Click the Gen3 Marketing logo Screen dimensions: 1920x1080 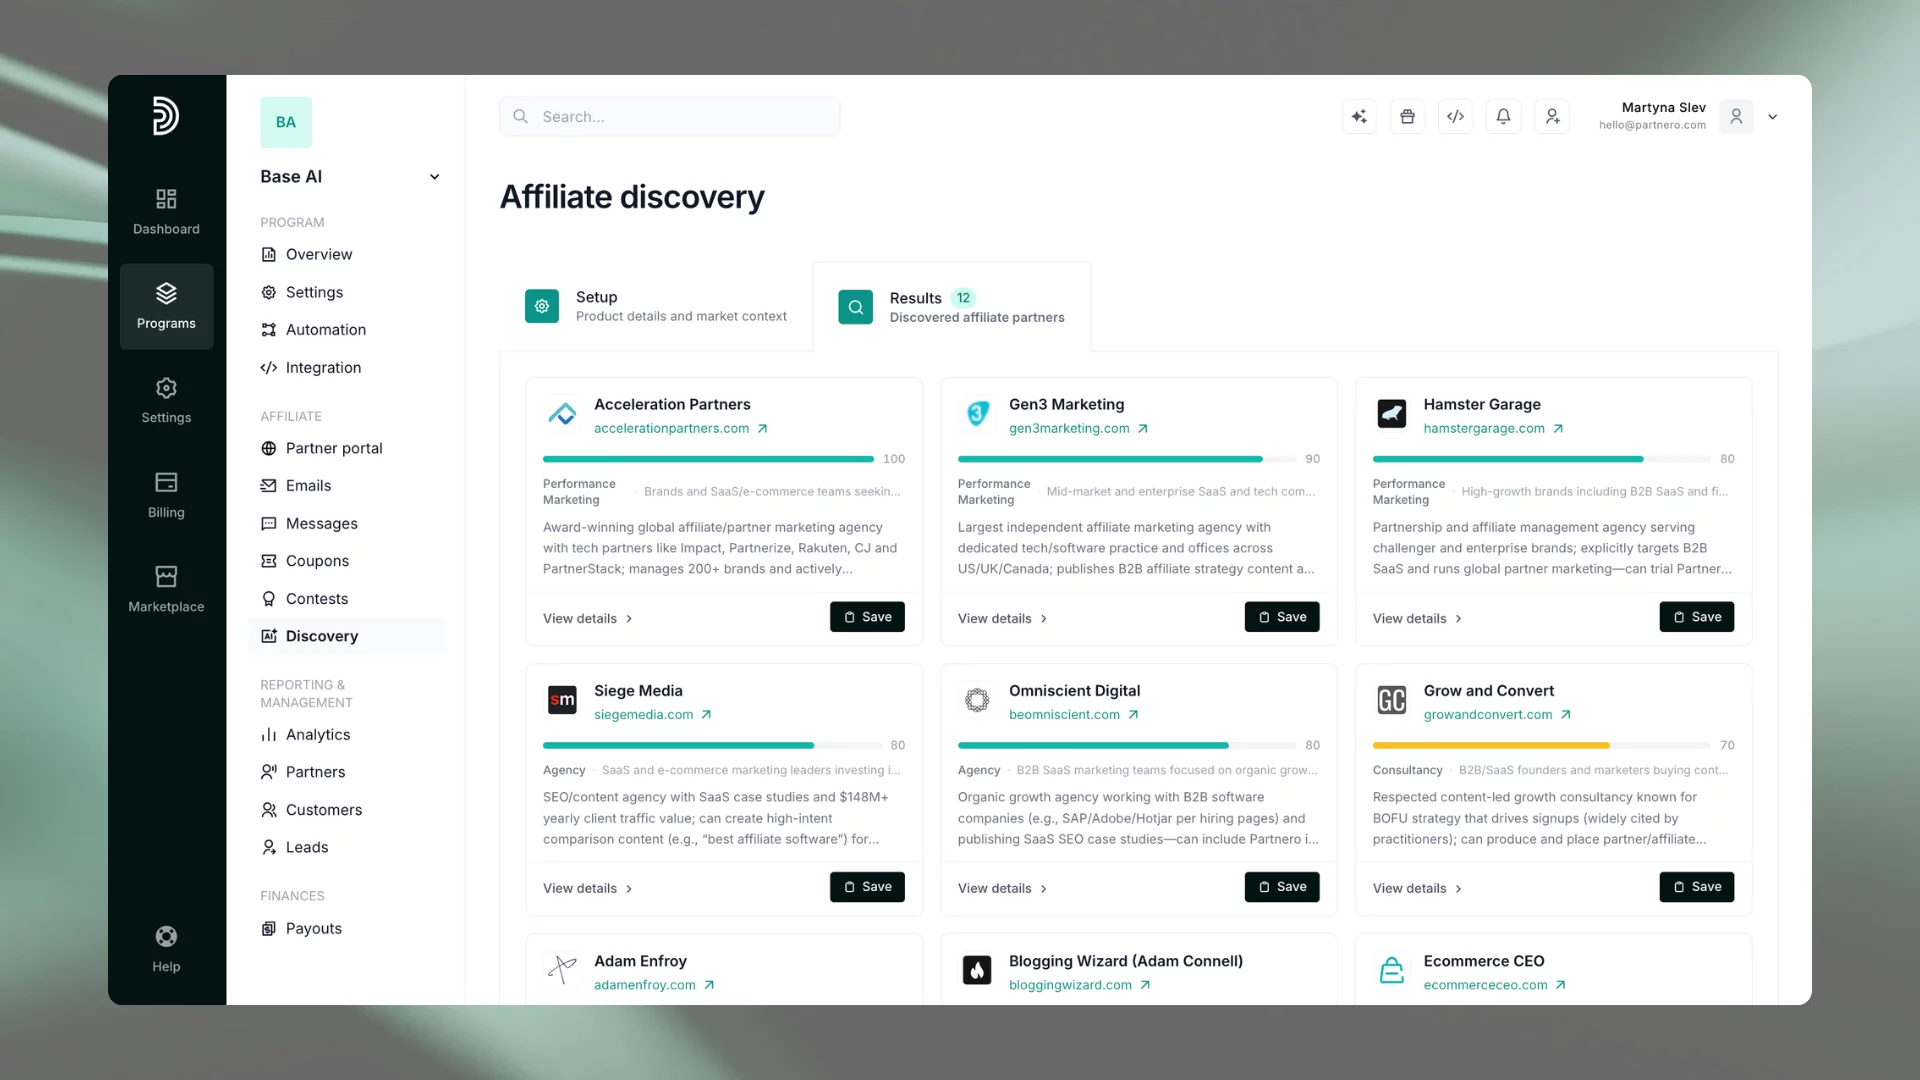977,414
